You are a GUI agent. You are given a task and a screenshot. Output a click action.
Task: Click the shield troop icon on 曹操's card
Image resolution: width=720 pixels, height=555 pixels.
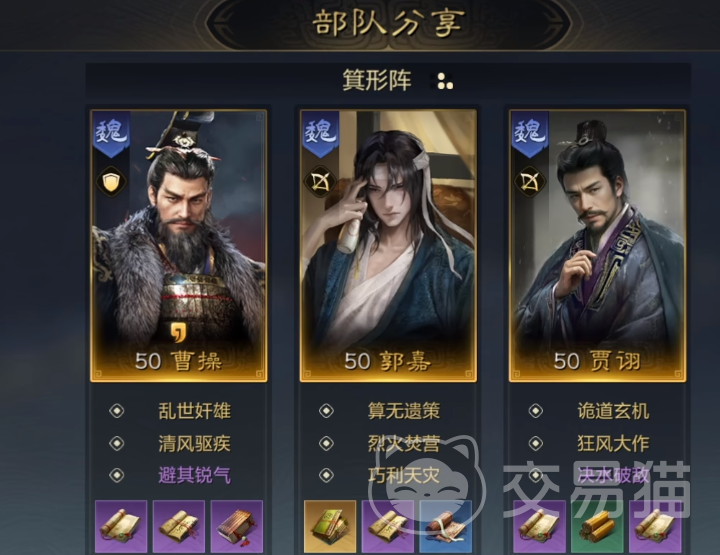click(x=111, y=182)
